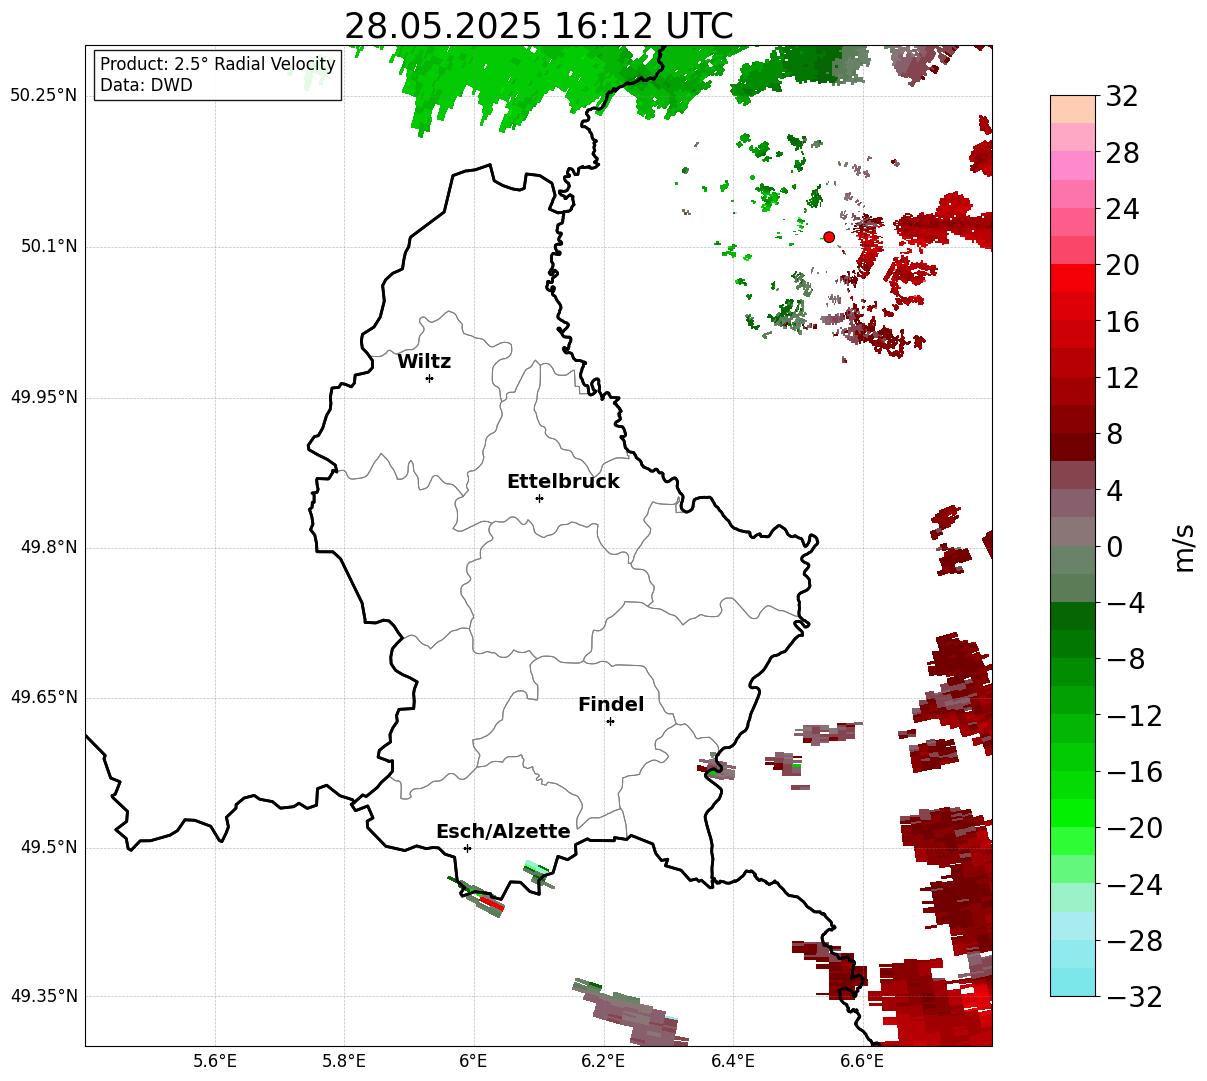Click the cross marker below Wiltz
Viewport: 1207px width, 1081px height.
point(429,378)
